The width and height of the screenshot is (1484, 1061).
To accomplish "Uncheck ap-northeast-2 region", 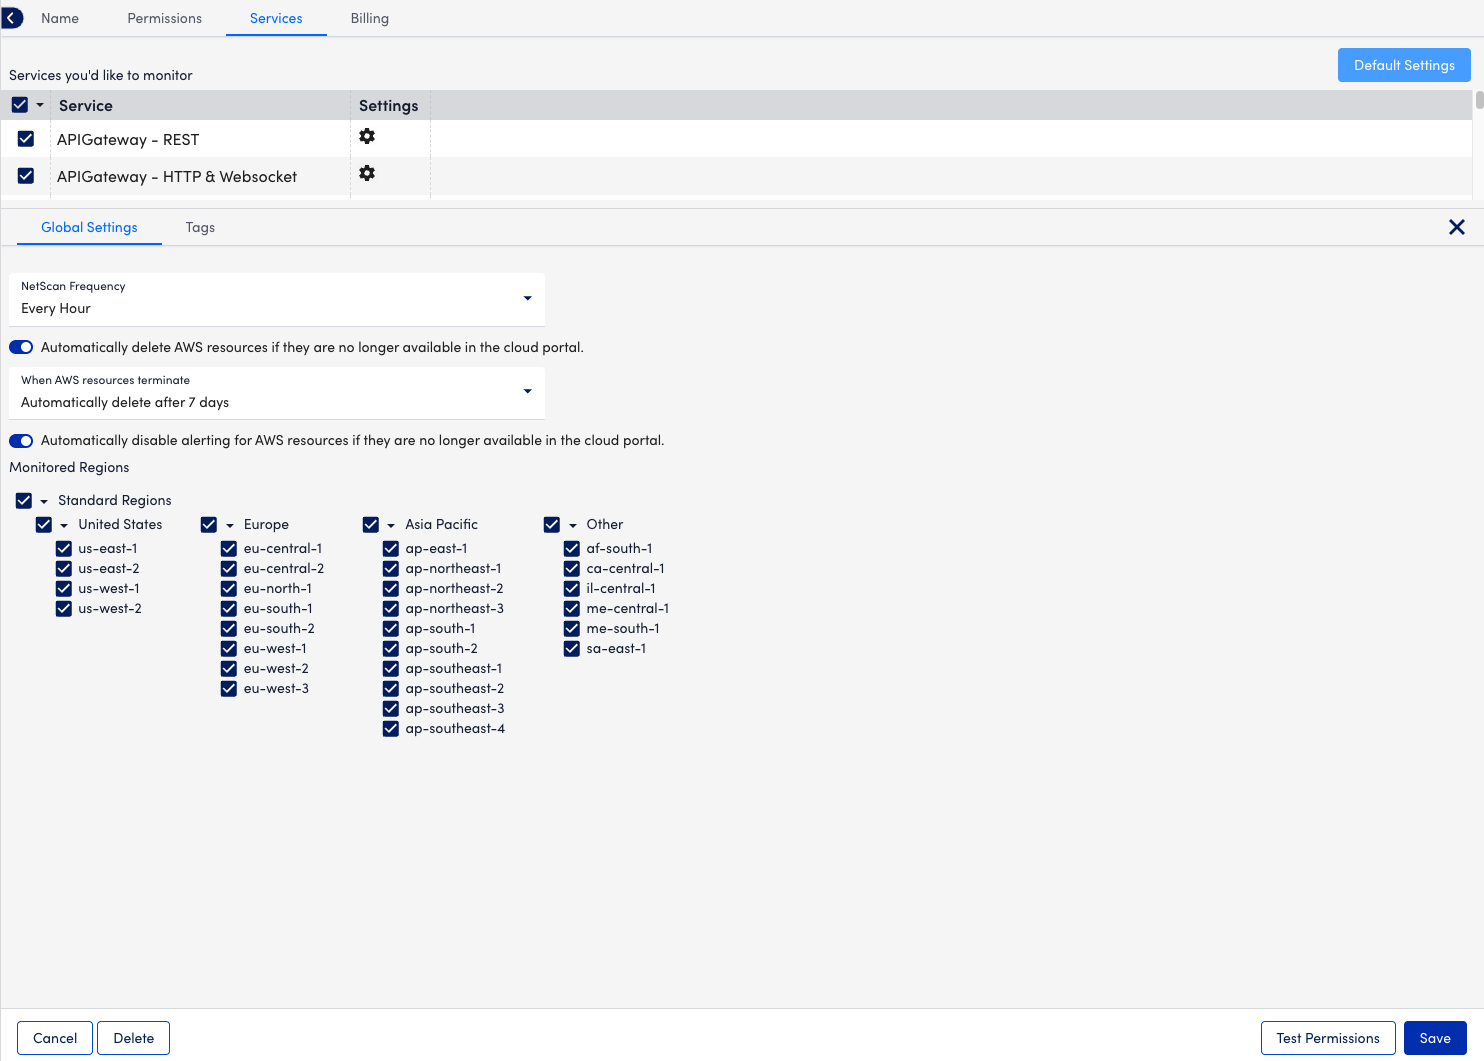I will click(391, 588).
